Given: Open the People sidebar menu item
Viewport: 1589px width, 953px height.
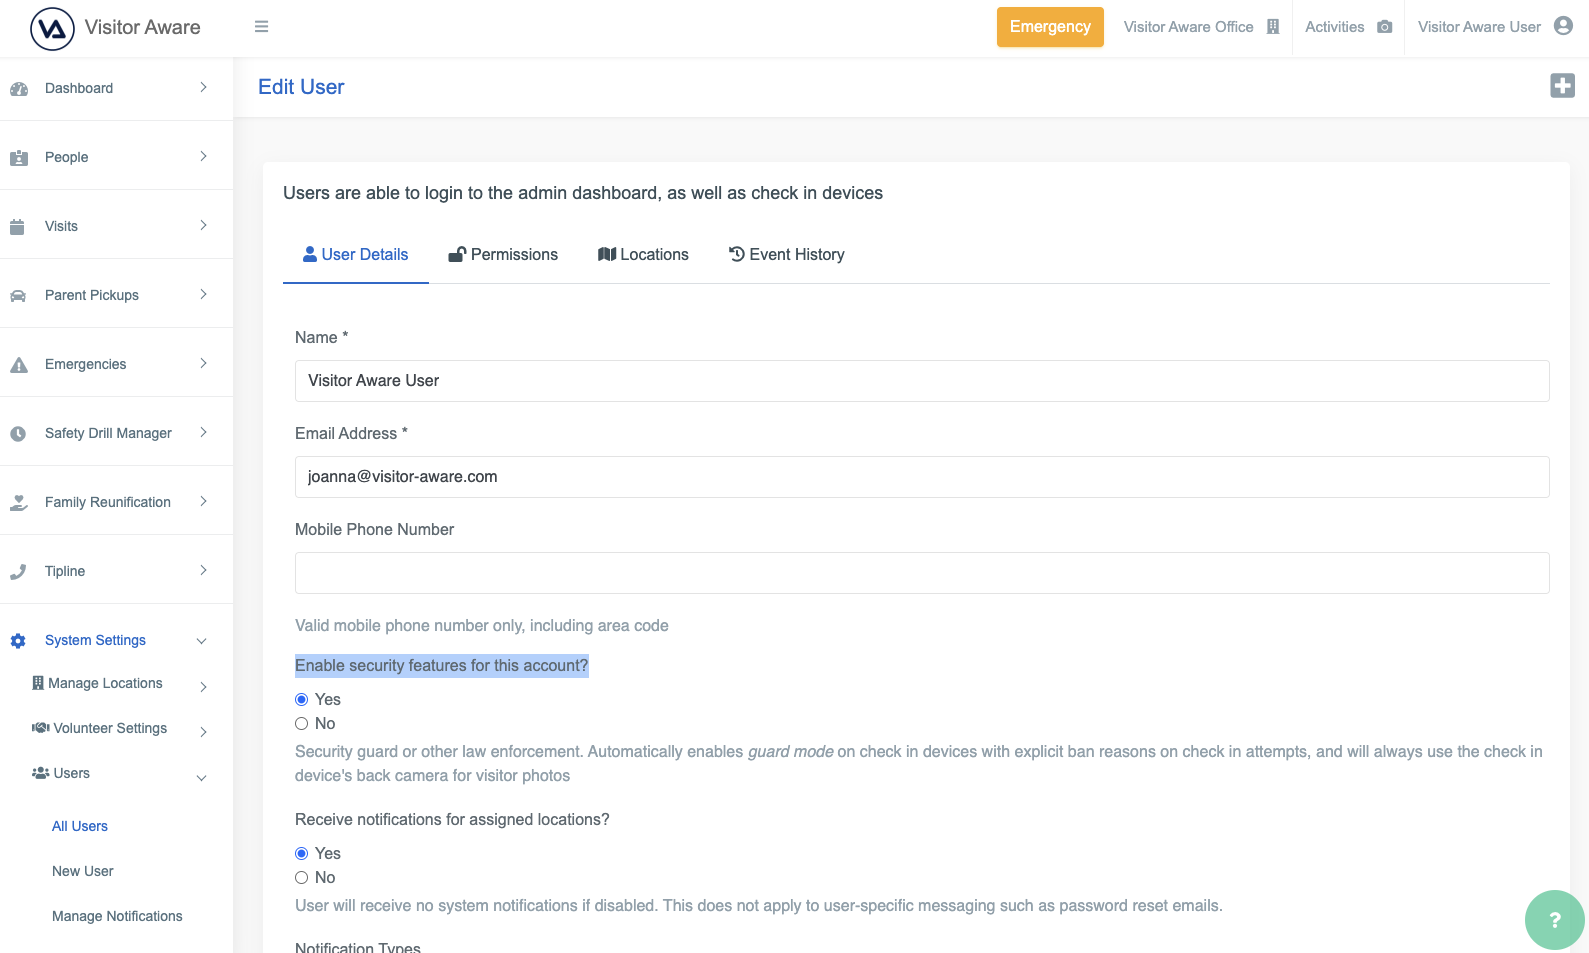Looking at the screenshot, I should coord(116,156).
